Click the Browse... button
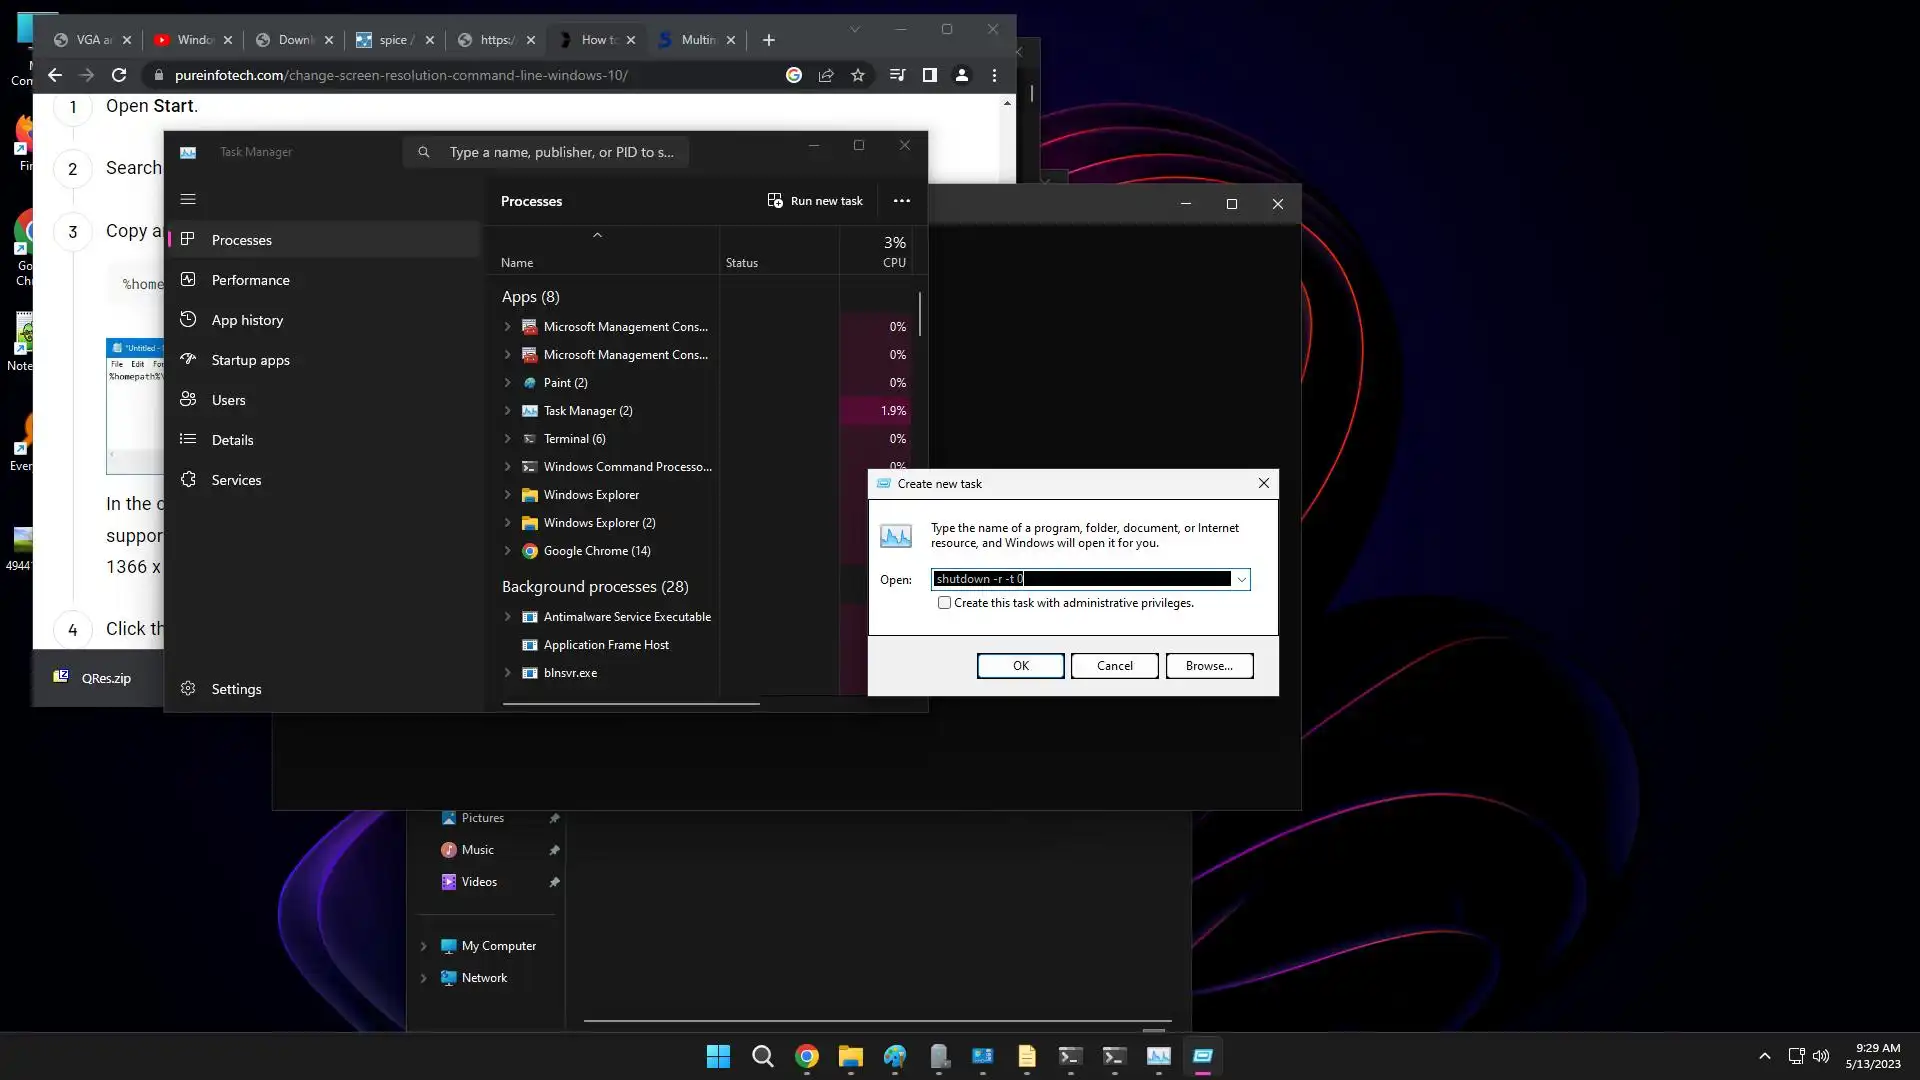The image size is (1920, 1080). pos(1208,666)
